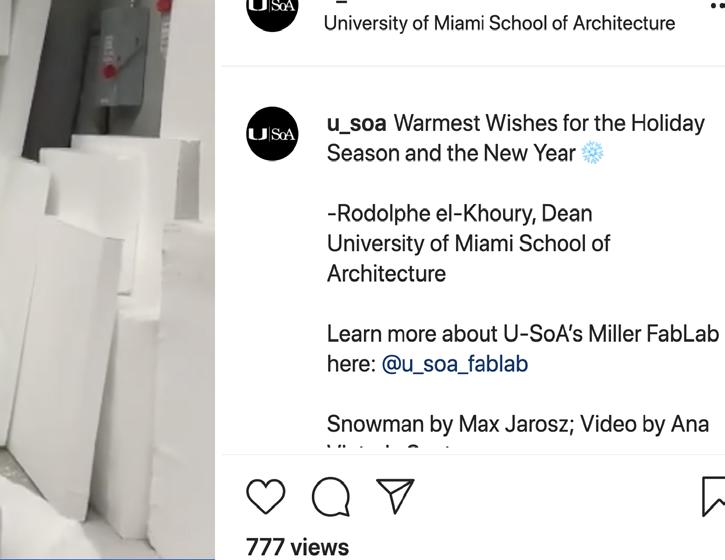The width and height of the screenshot is (725, 560).
Task: Click the U|SoA avatar beside the caption
Action: tap(272, 134)
